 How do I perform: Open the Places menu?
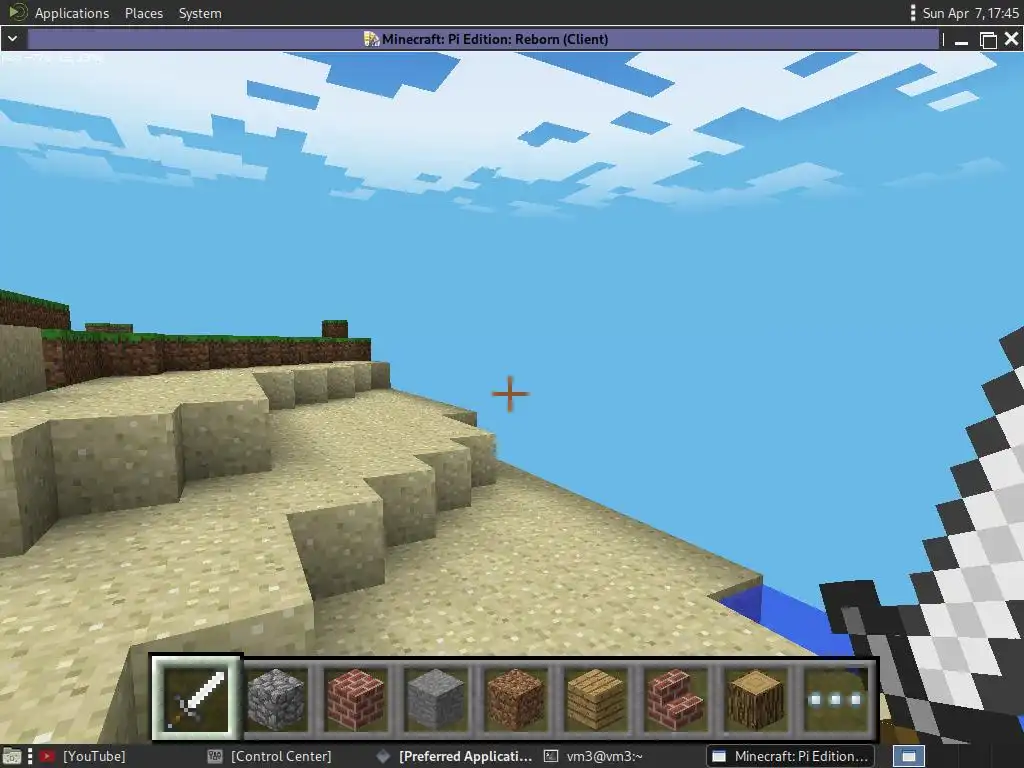coord(144,13)
